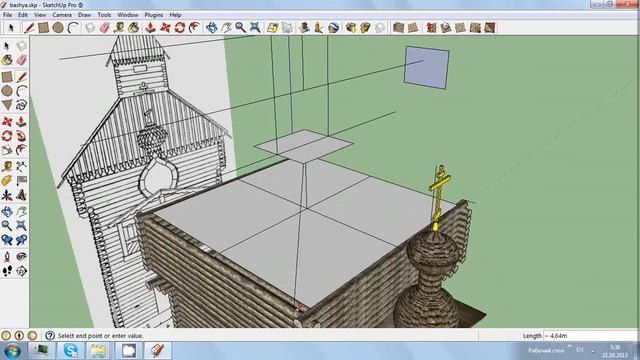This screenshot has height=360, width=640.
Task: Go to Previous view in left tool set
Action: click(x=7, y=240)
